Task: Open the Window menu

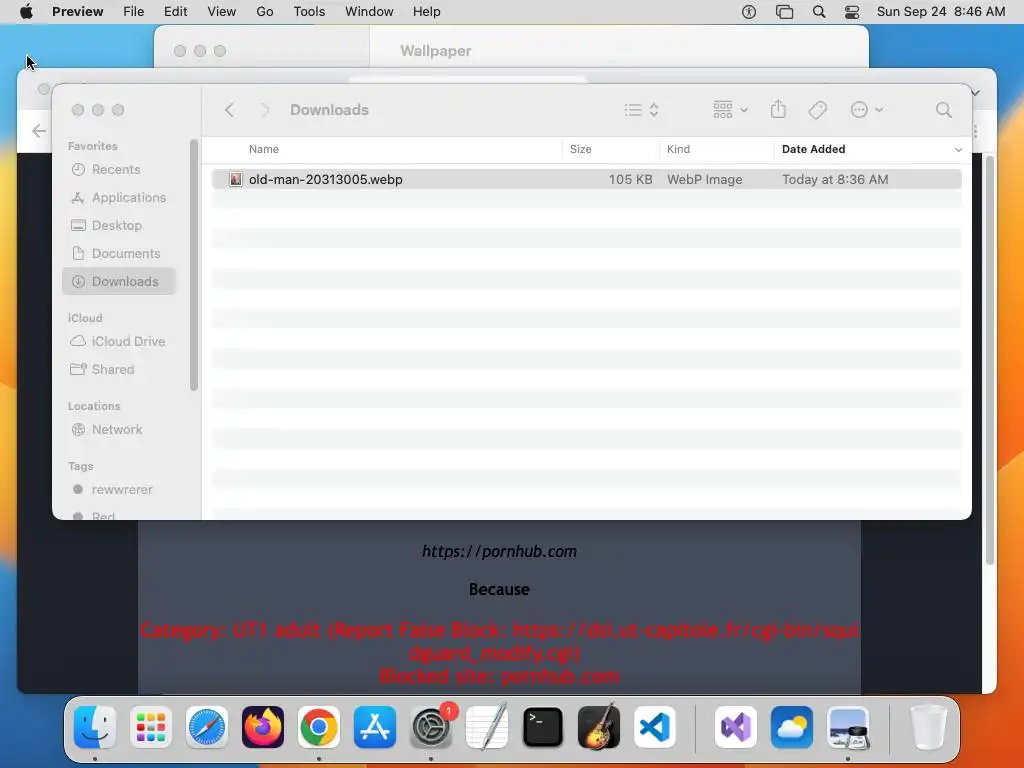Action: tap(369, 12)
